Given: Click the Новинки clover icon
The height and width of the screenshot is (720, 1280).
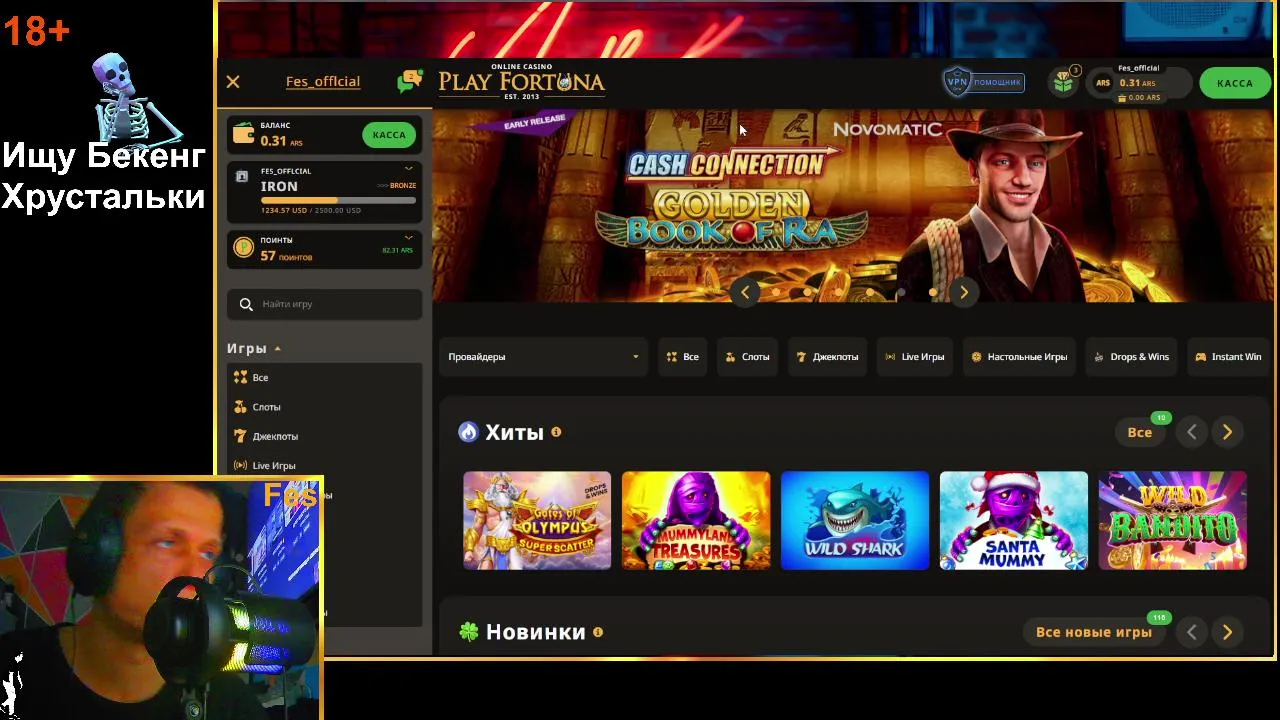Looking at the screenshot, I should click(x=469, y=632).
